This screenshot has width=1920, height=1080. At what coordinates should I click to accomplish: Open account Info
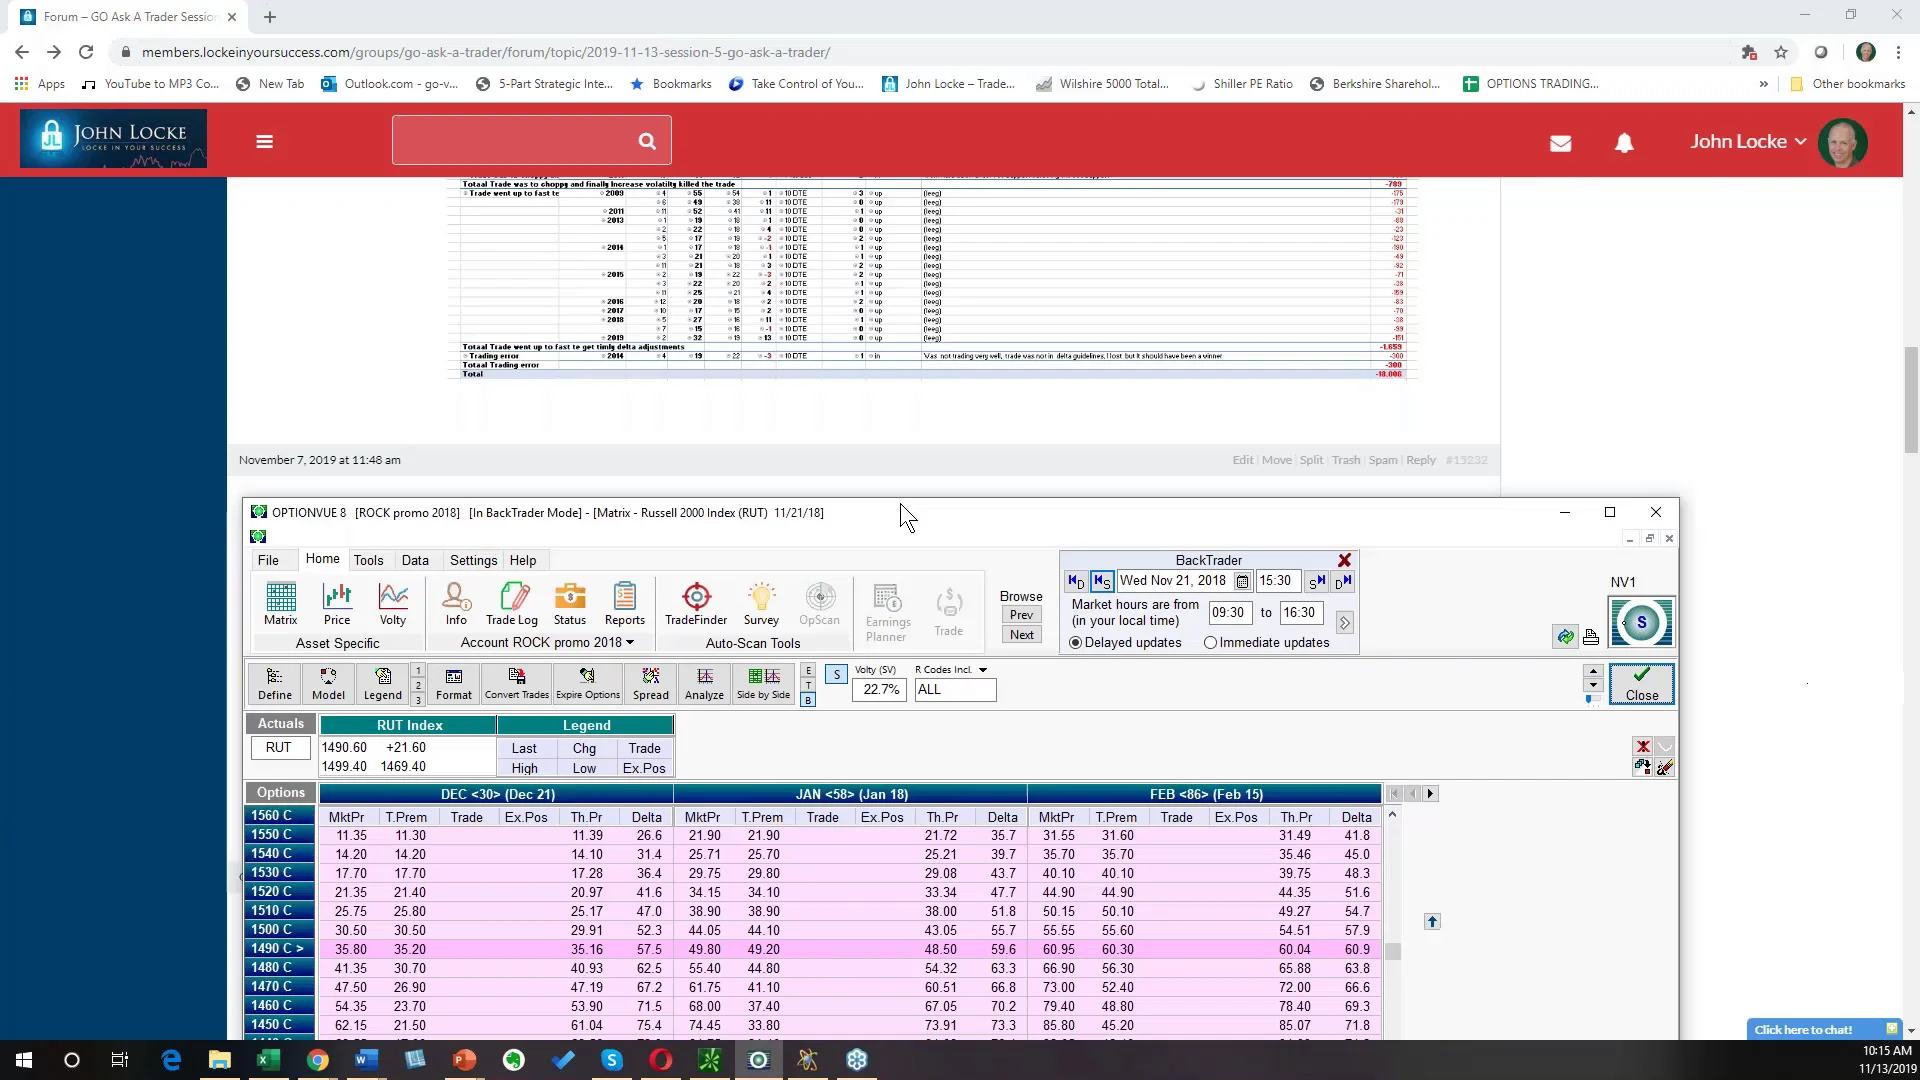coord(456,604)
